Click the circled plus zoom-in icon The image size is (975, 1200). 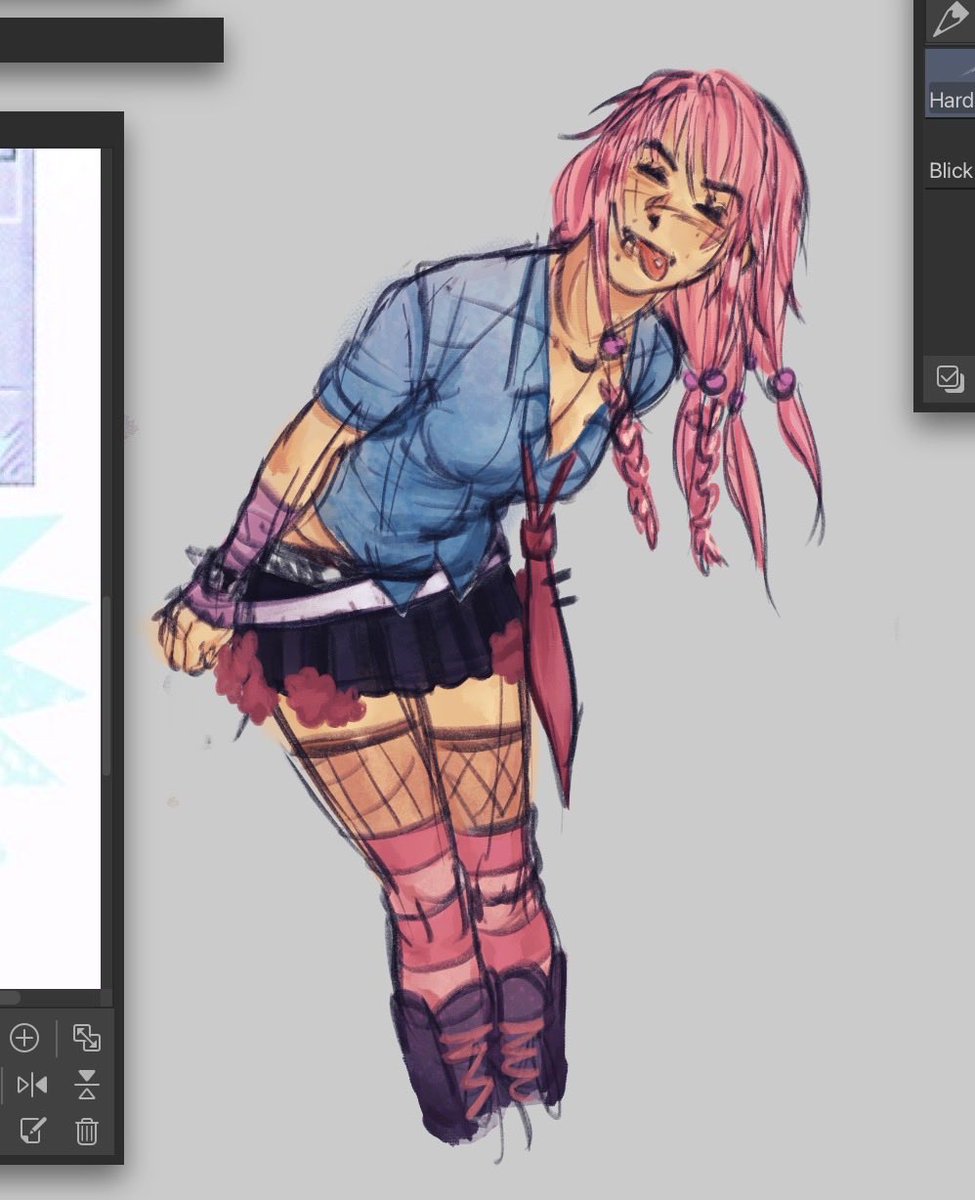tap(24, 1038)
